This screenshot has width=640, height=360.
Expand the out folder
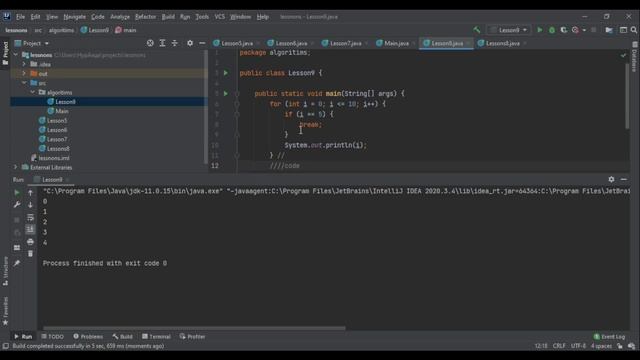point(24,73)
